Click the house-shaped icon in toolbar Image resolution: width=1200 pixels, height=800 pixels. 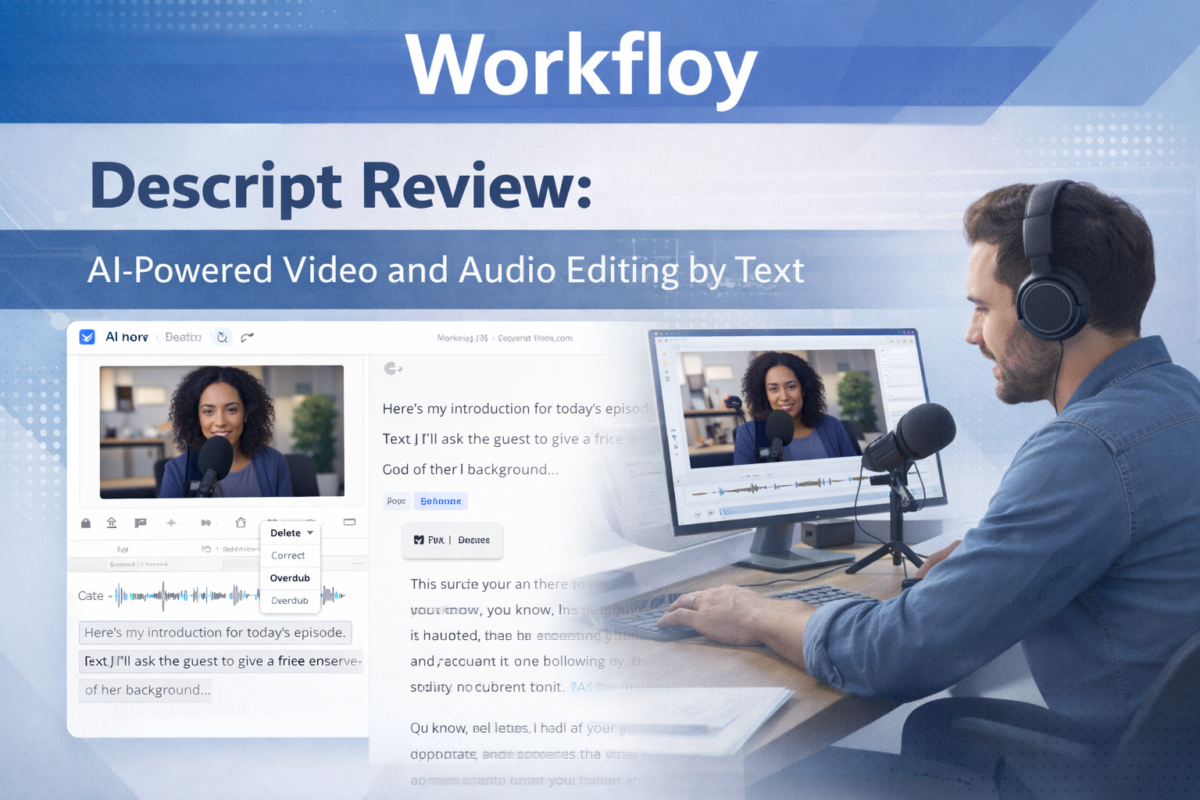point(240,522)
